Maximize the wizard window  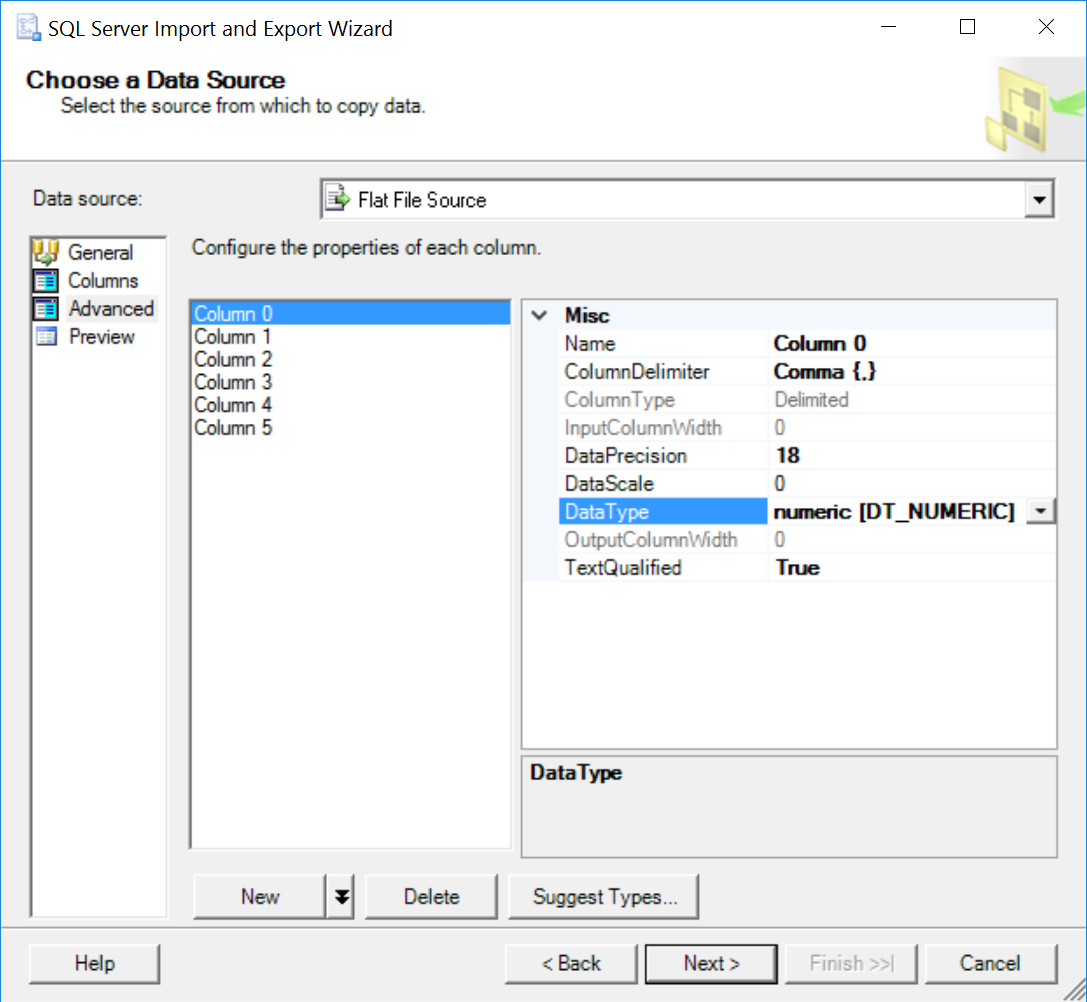point(967,28)
